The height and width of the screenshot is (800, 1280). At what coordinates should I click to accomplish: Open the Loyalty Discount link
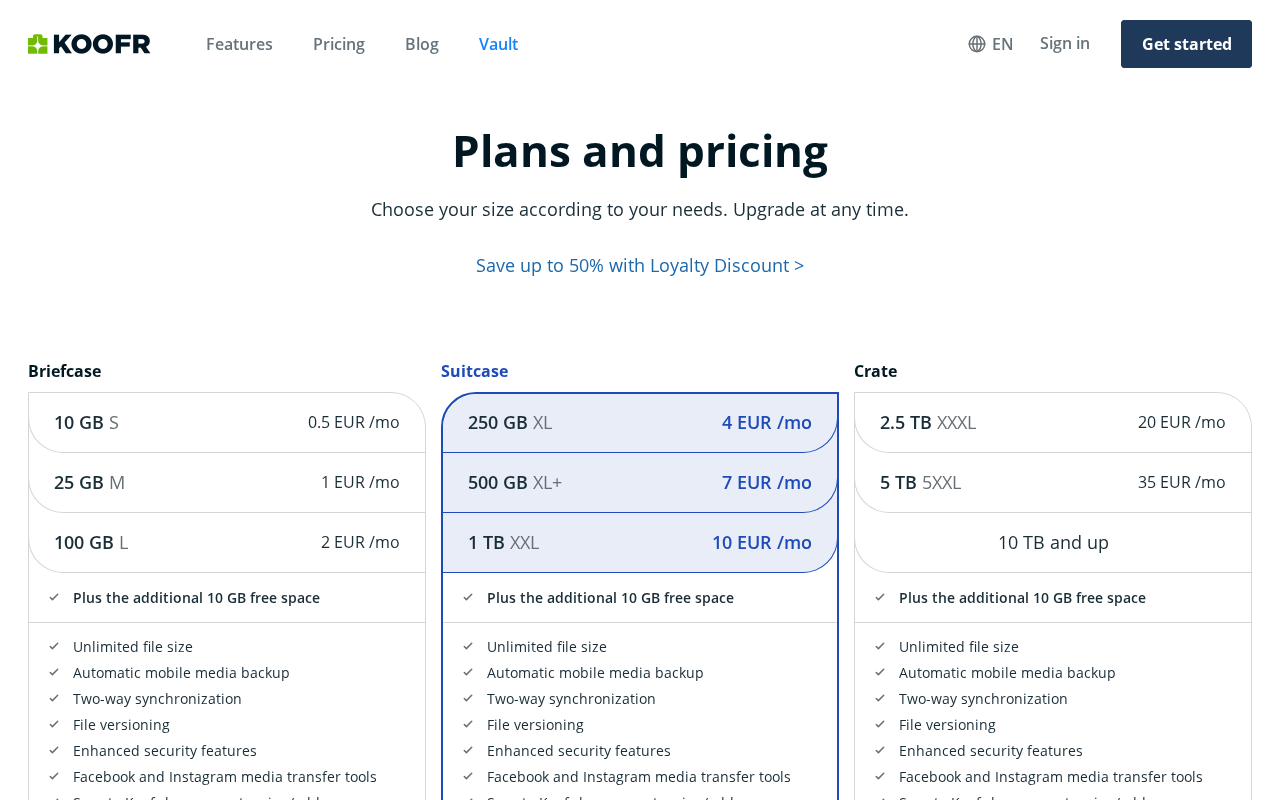point(640,265)
